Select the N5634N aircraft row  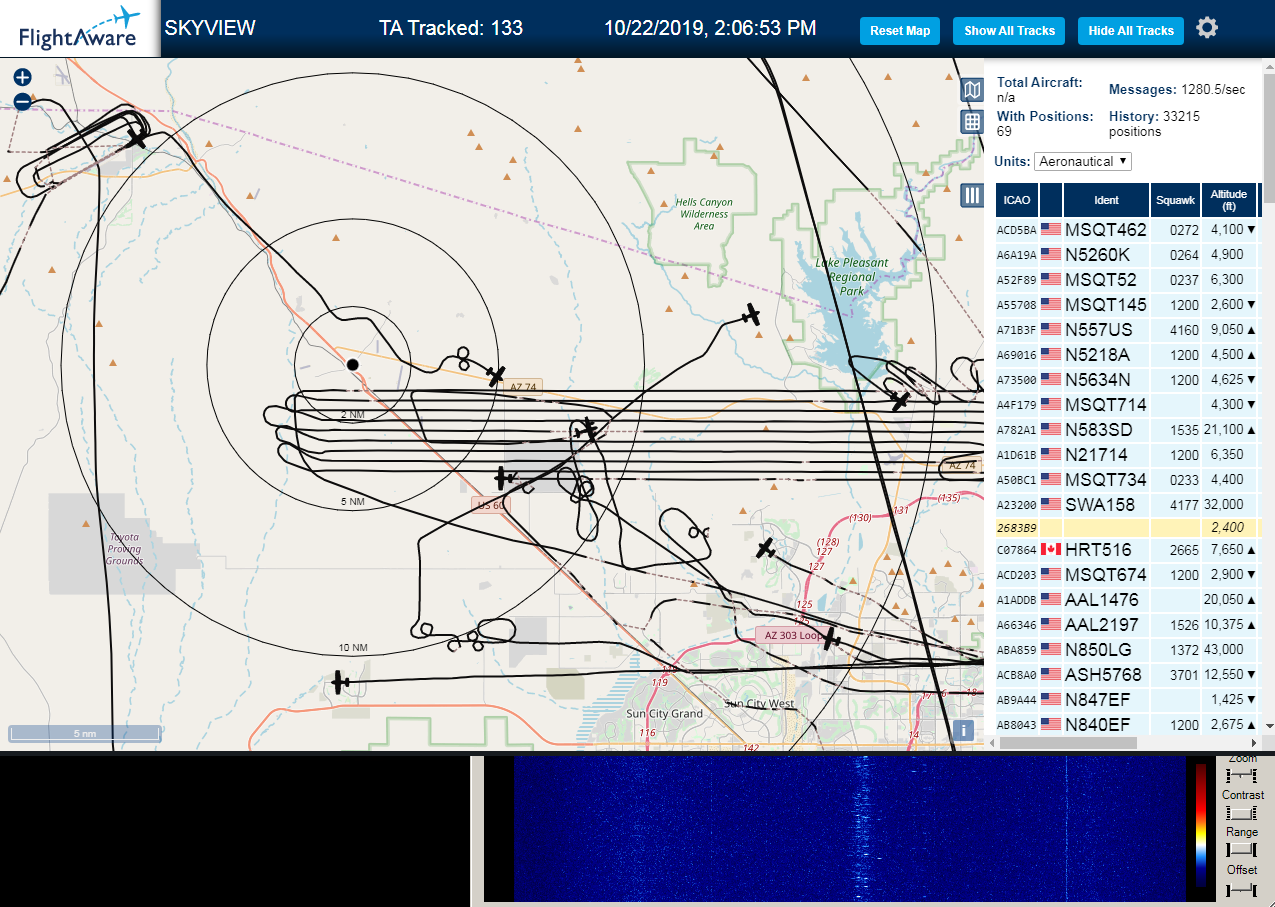coord(1128,379)
